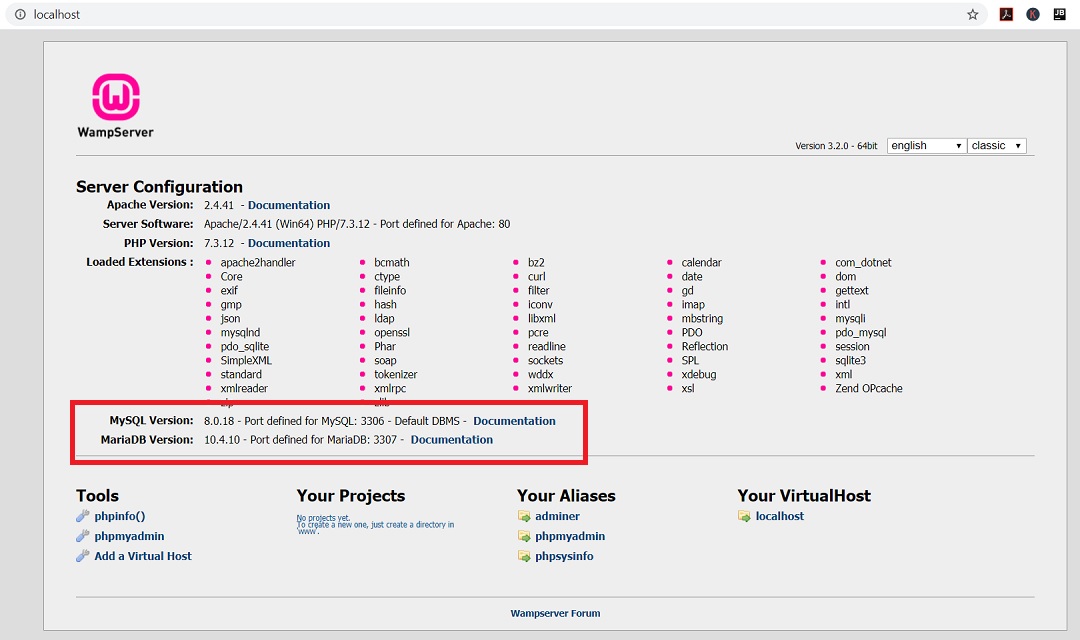Open phpmyadmin under Your Aliases

pos(570,536)
